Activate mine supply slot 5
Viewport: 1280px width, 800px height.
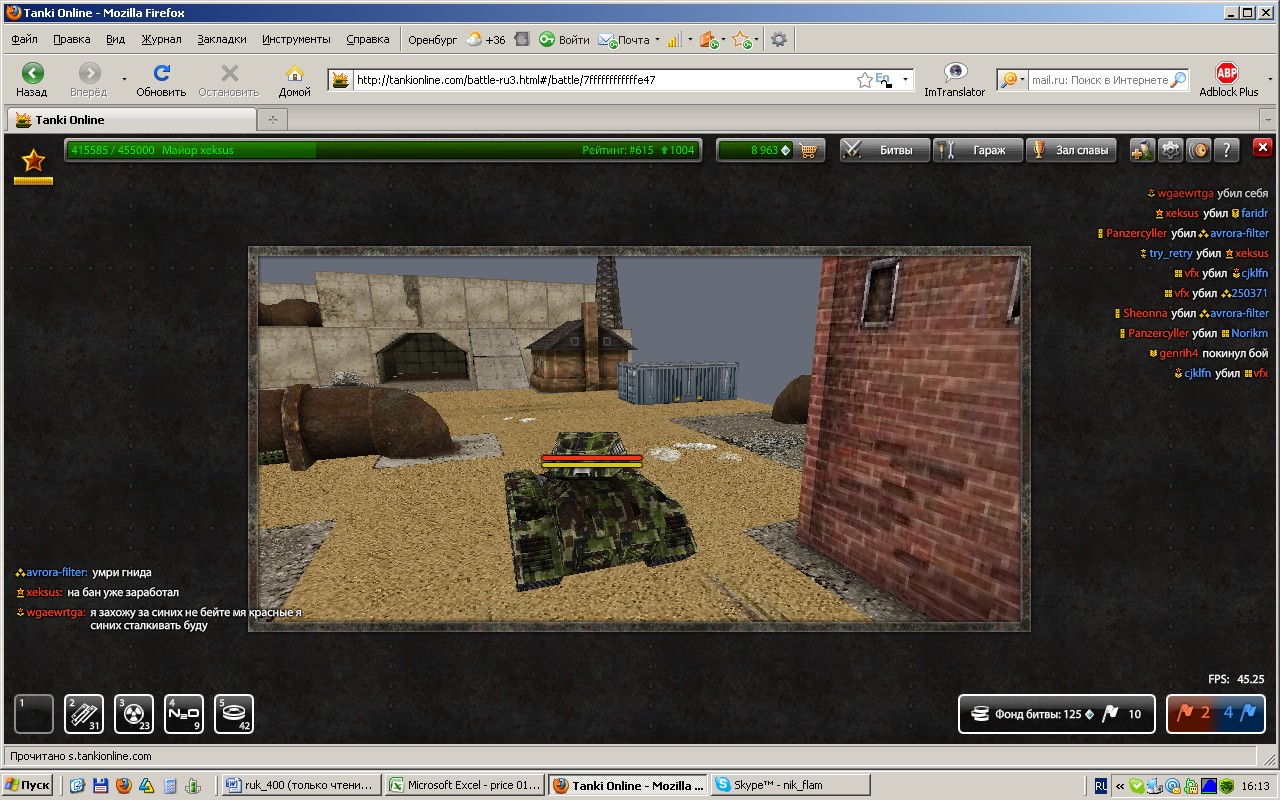pyautogui.click(x=234, y=714)
